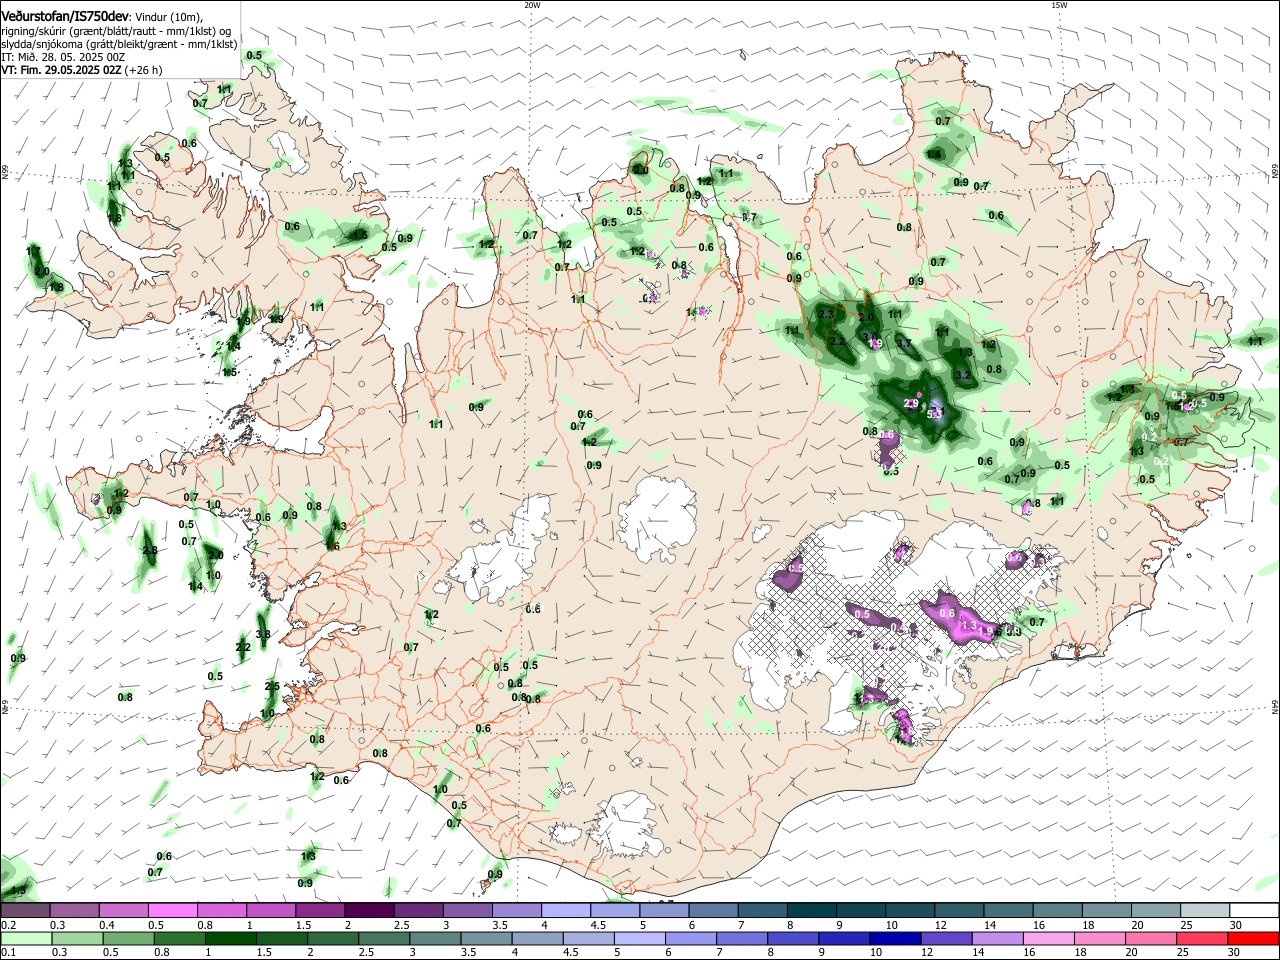The image size is (1280, 960).
Task: Click the 0.2 label in the upper legend
Action: point(7,925)
